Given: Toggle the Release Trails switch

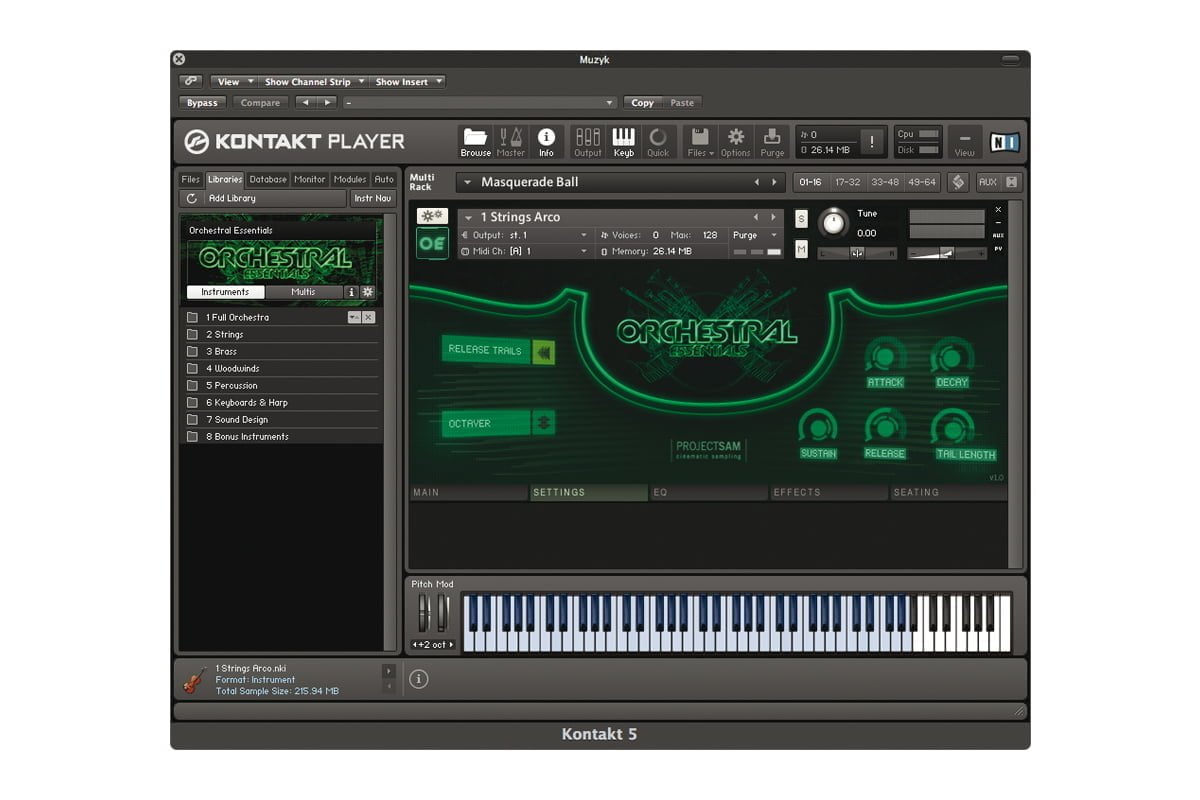Looking at the screenshot, I should pyautogui.click(x=543, y=350).
